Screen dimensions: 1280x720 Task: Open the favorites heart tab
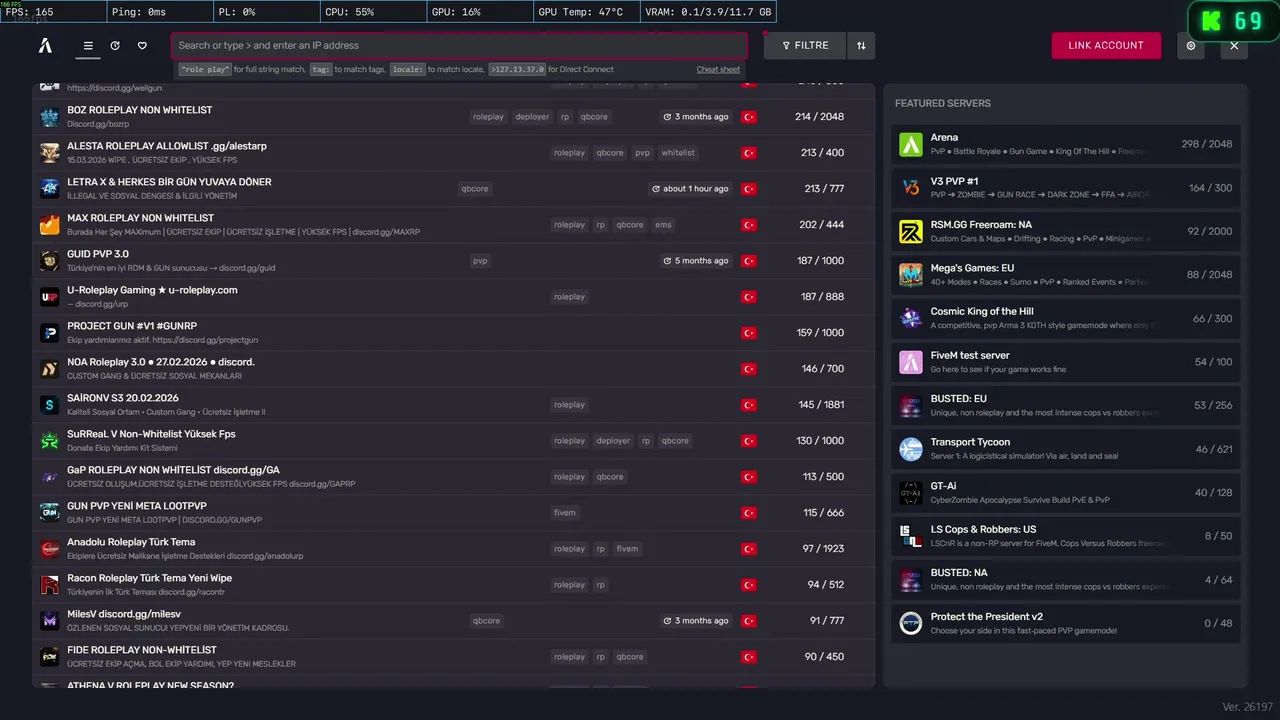point(142,46)
